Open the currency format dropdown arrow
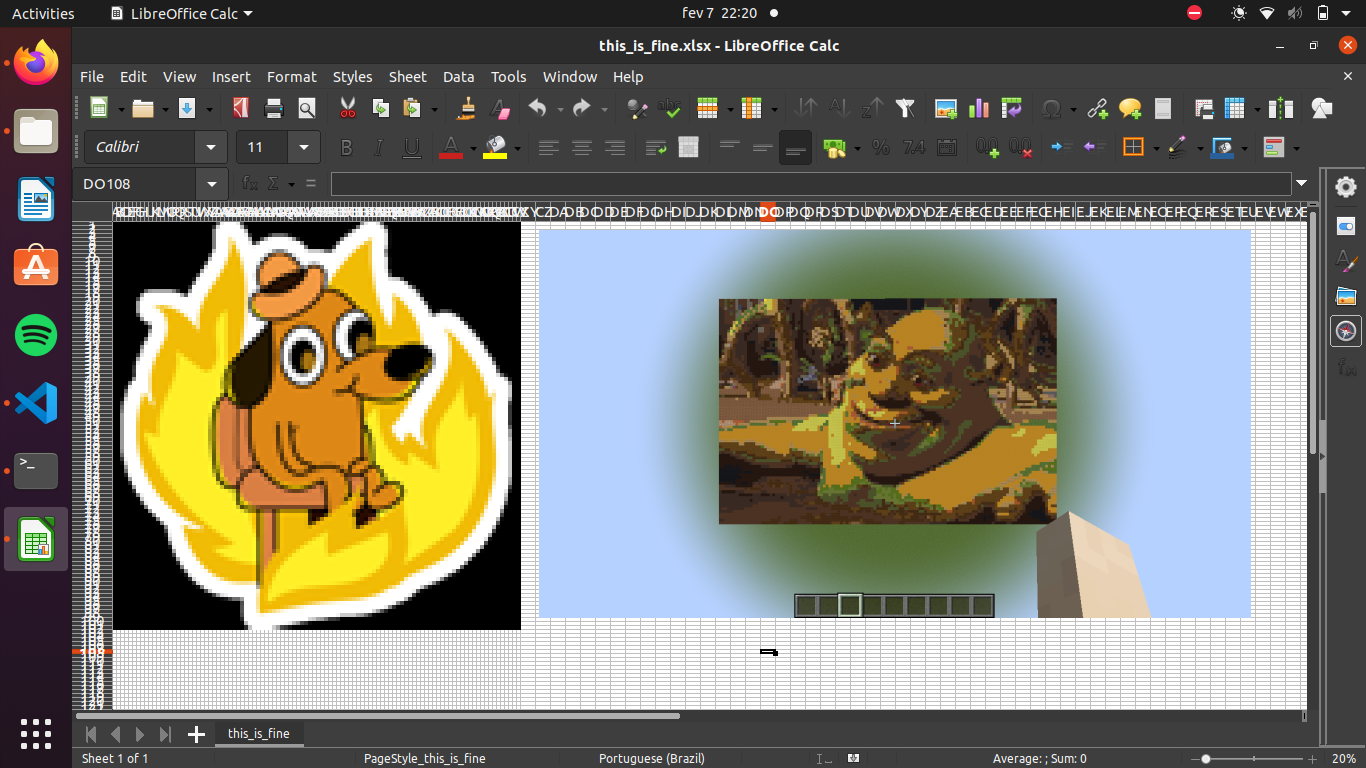This screenshot has width=1366, height=768. [x=857, y=147]
